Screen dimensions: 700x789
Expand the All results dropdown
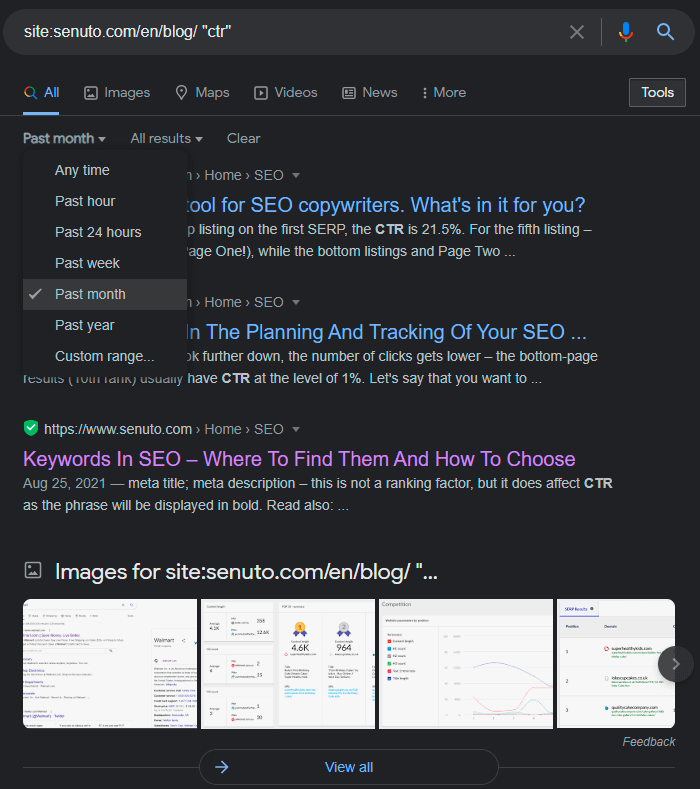coord(166,138)
